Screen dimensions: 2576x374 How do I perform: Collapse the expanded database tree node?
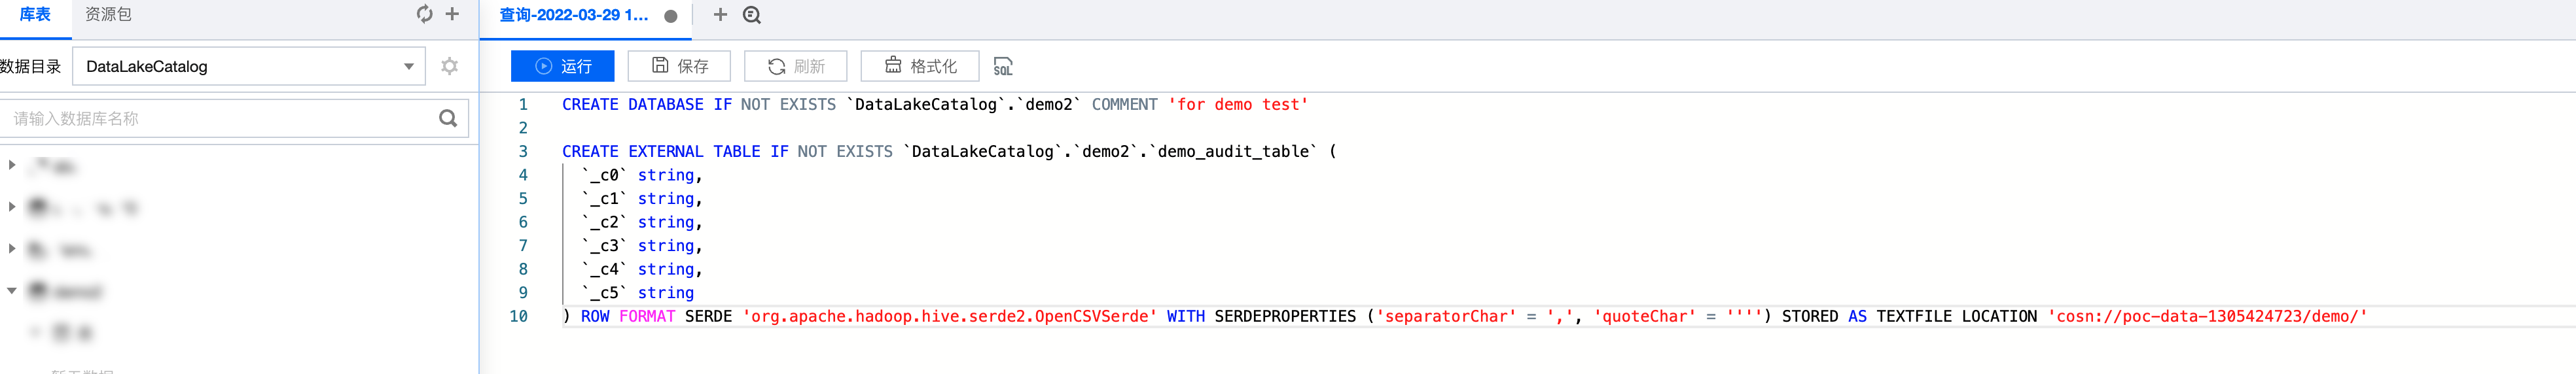[x=12, y=291]
